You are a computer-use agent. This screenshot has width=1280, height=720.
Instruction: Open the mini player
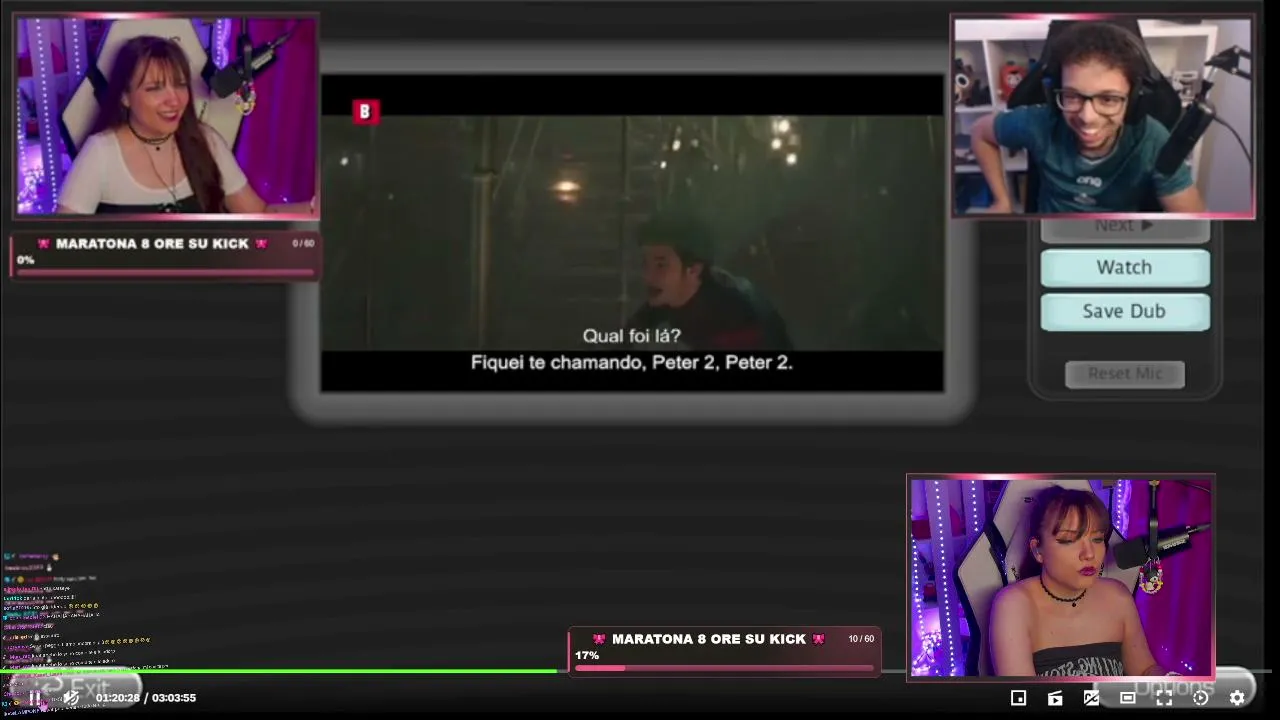[x=1018, y=698]
